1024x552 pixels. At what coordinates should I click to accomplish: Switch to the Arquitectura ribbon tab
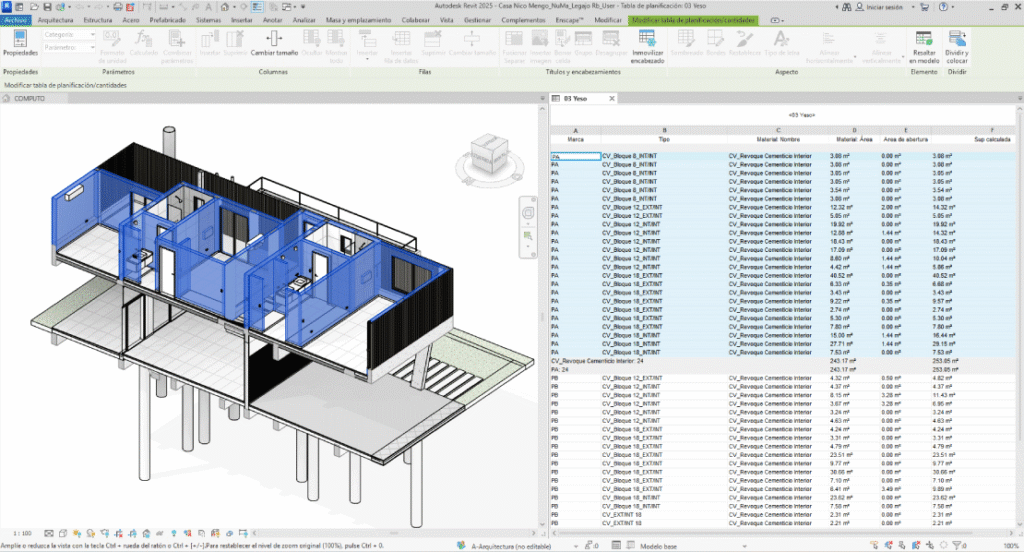pyautogui.click(x=56, y=20)
